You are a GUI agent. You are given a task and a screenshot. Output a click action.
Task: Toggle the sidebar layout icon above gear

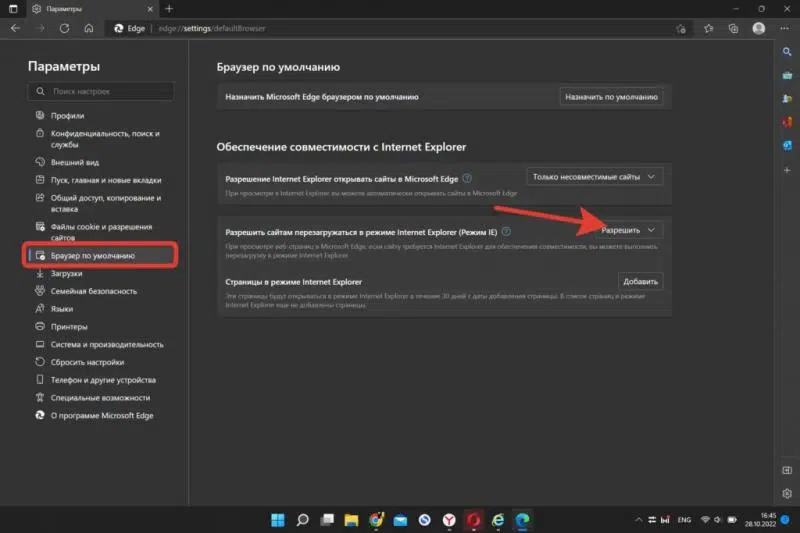pyautogui.click(x=787, y=470)
